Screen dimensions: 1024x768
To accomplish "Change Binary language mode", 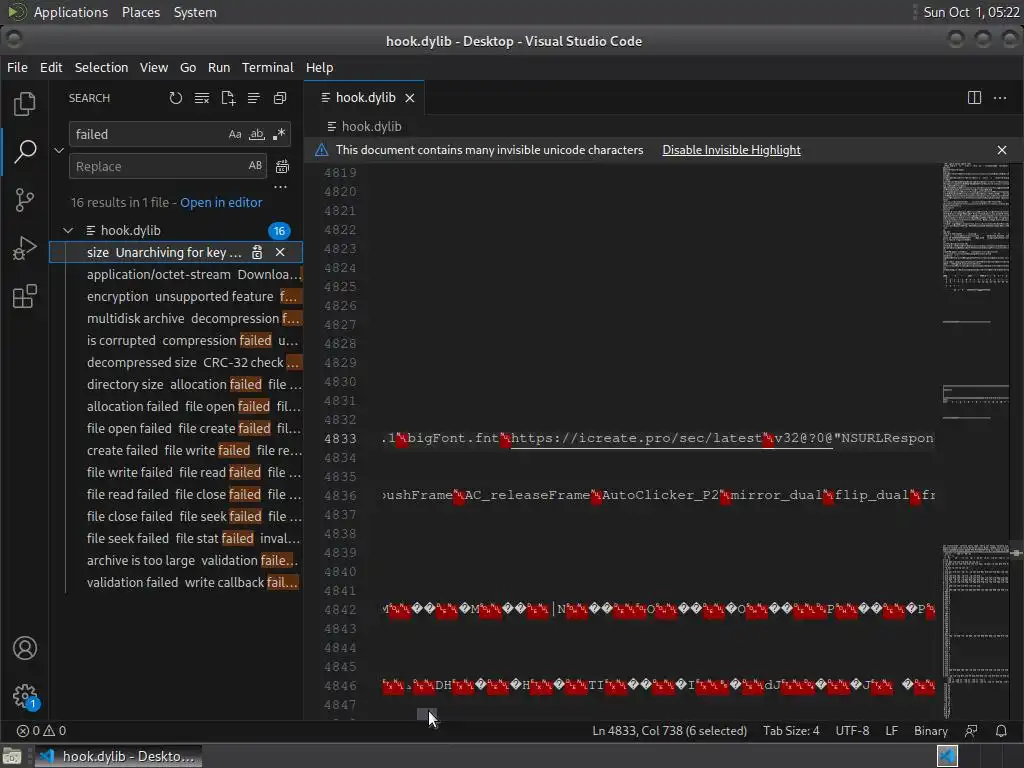I will 931,731.
